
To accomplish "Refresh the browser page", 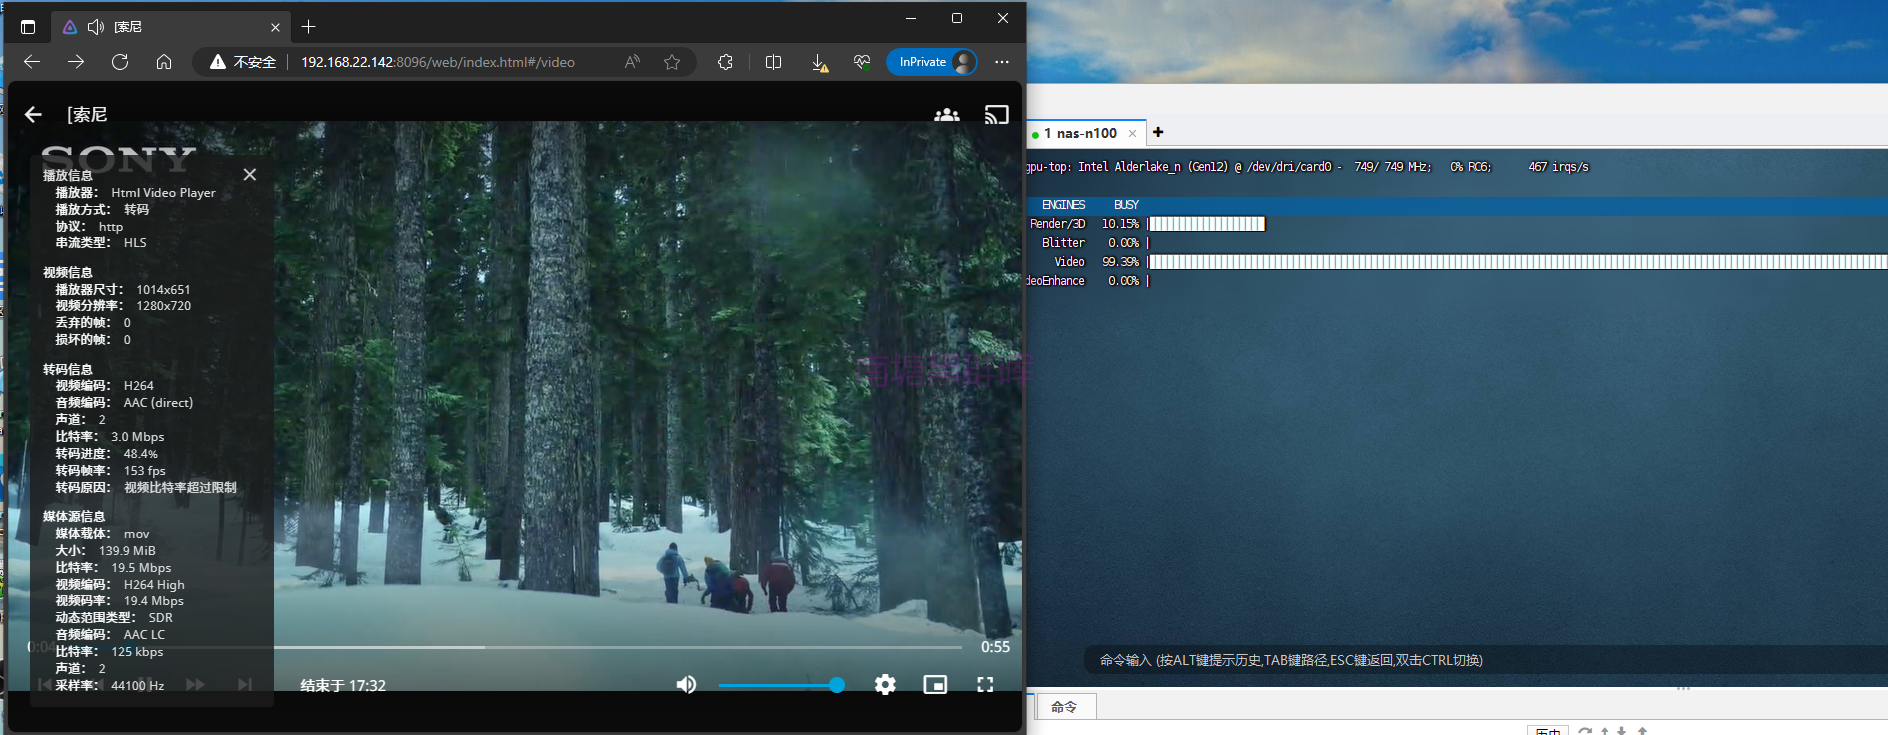I will pyautogui.click(x=120, y=62).
